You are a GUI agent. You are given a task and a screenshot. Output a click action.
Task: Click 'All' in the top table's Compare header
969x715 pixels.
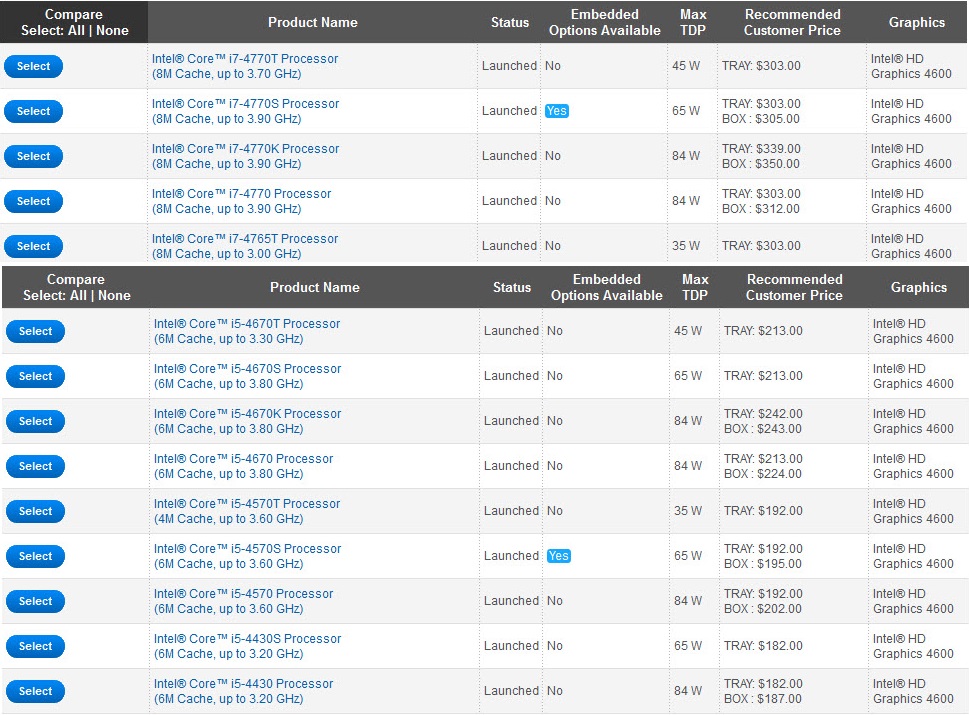[x=77, y=30]
